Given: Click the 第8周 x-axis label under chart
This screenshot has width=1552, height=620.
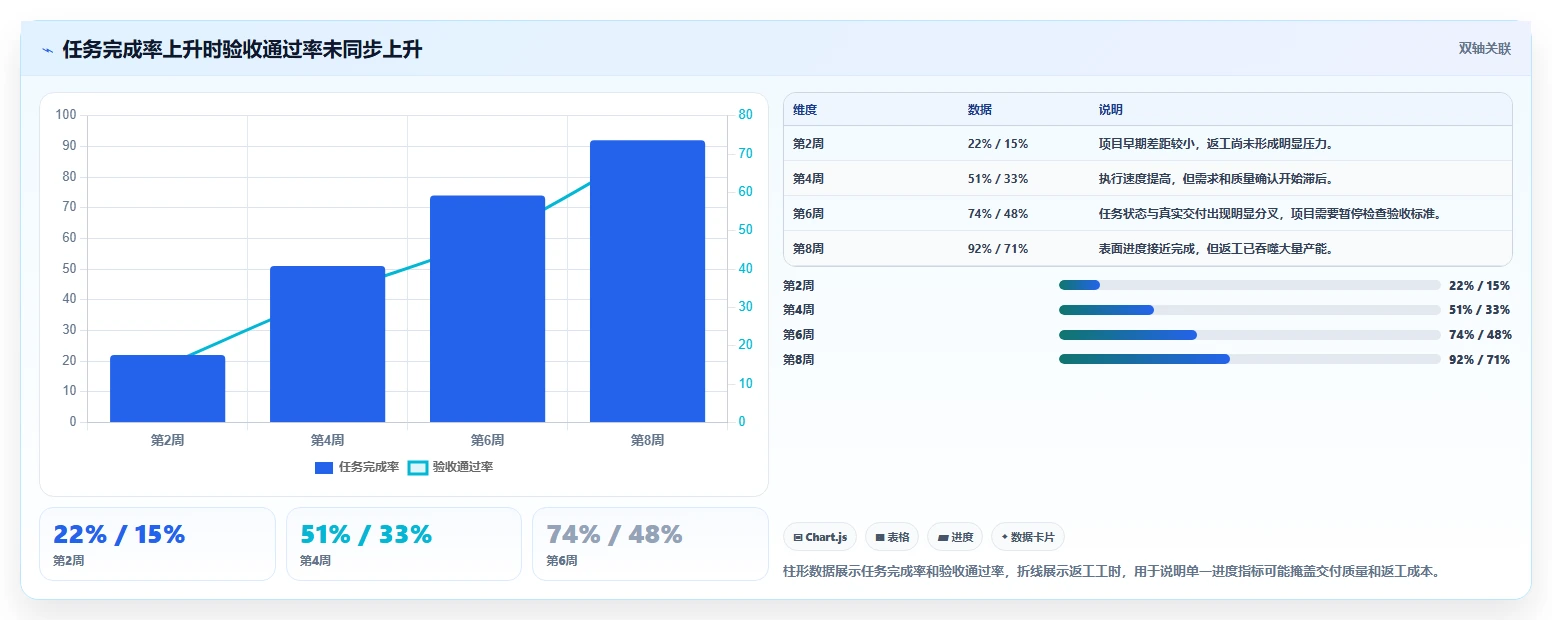Looking at the screenshot, I should click(x=647, y=440).
